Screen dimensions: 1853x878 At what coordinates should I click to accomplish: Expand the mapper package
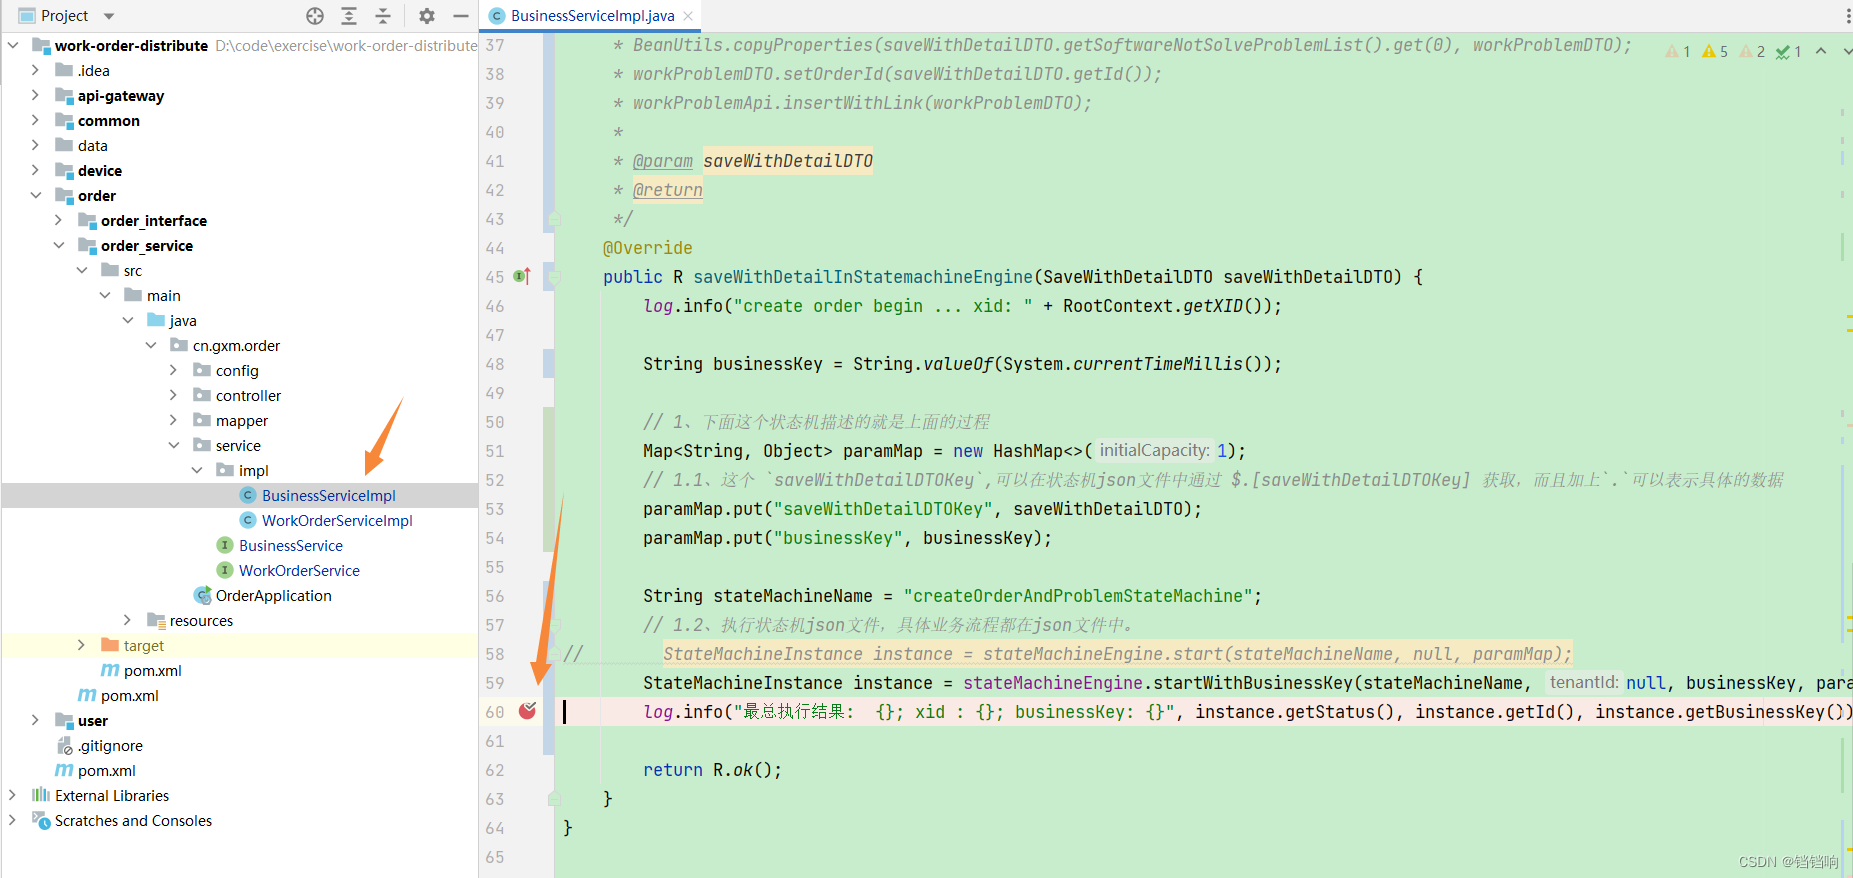click(x=174, y=420)
